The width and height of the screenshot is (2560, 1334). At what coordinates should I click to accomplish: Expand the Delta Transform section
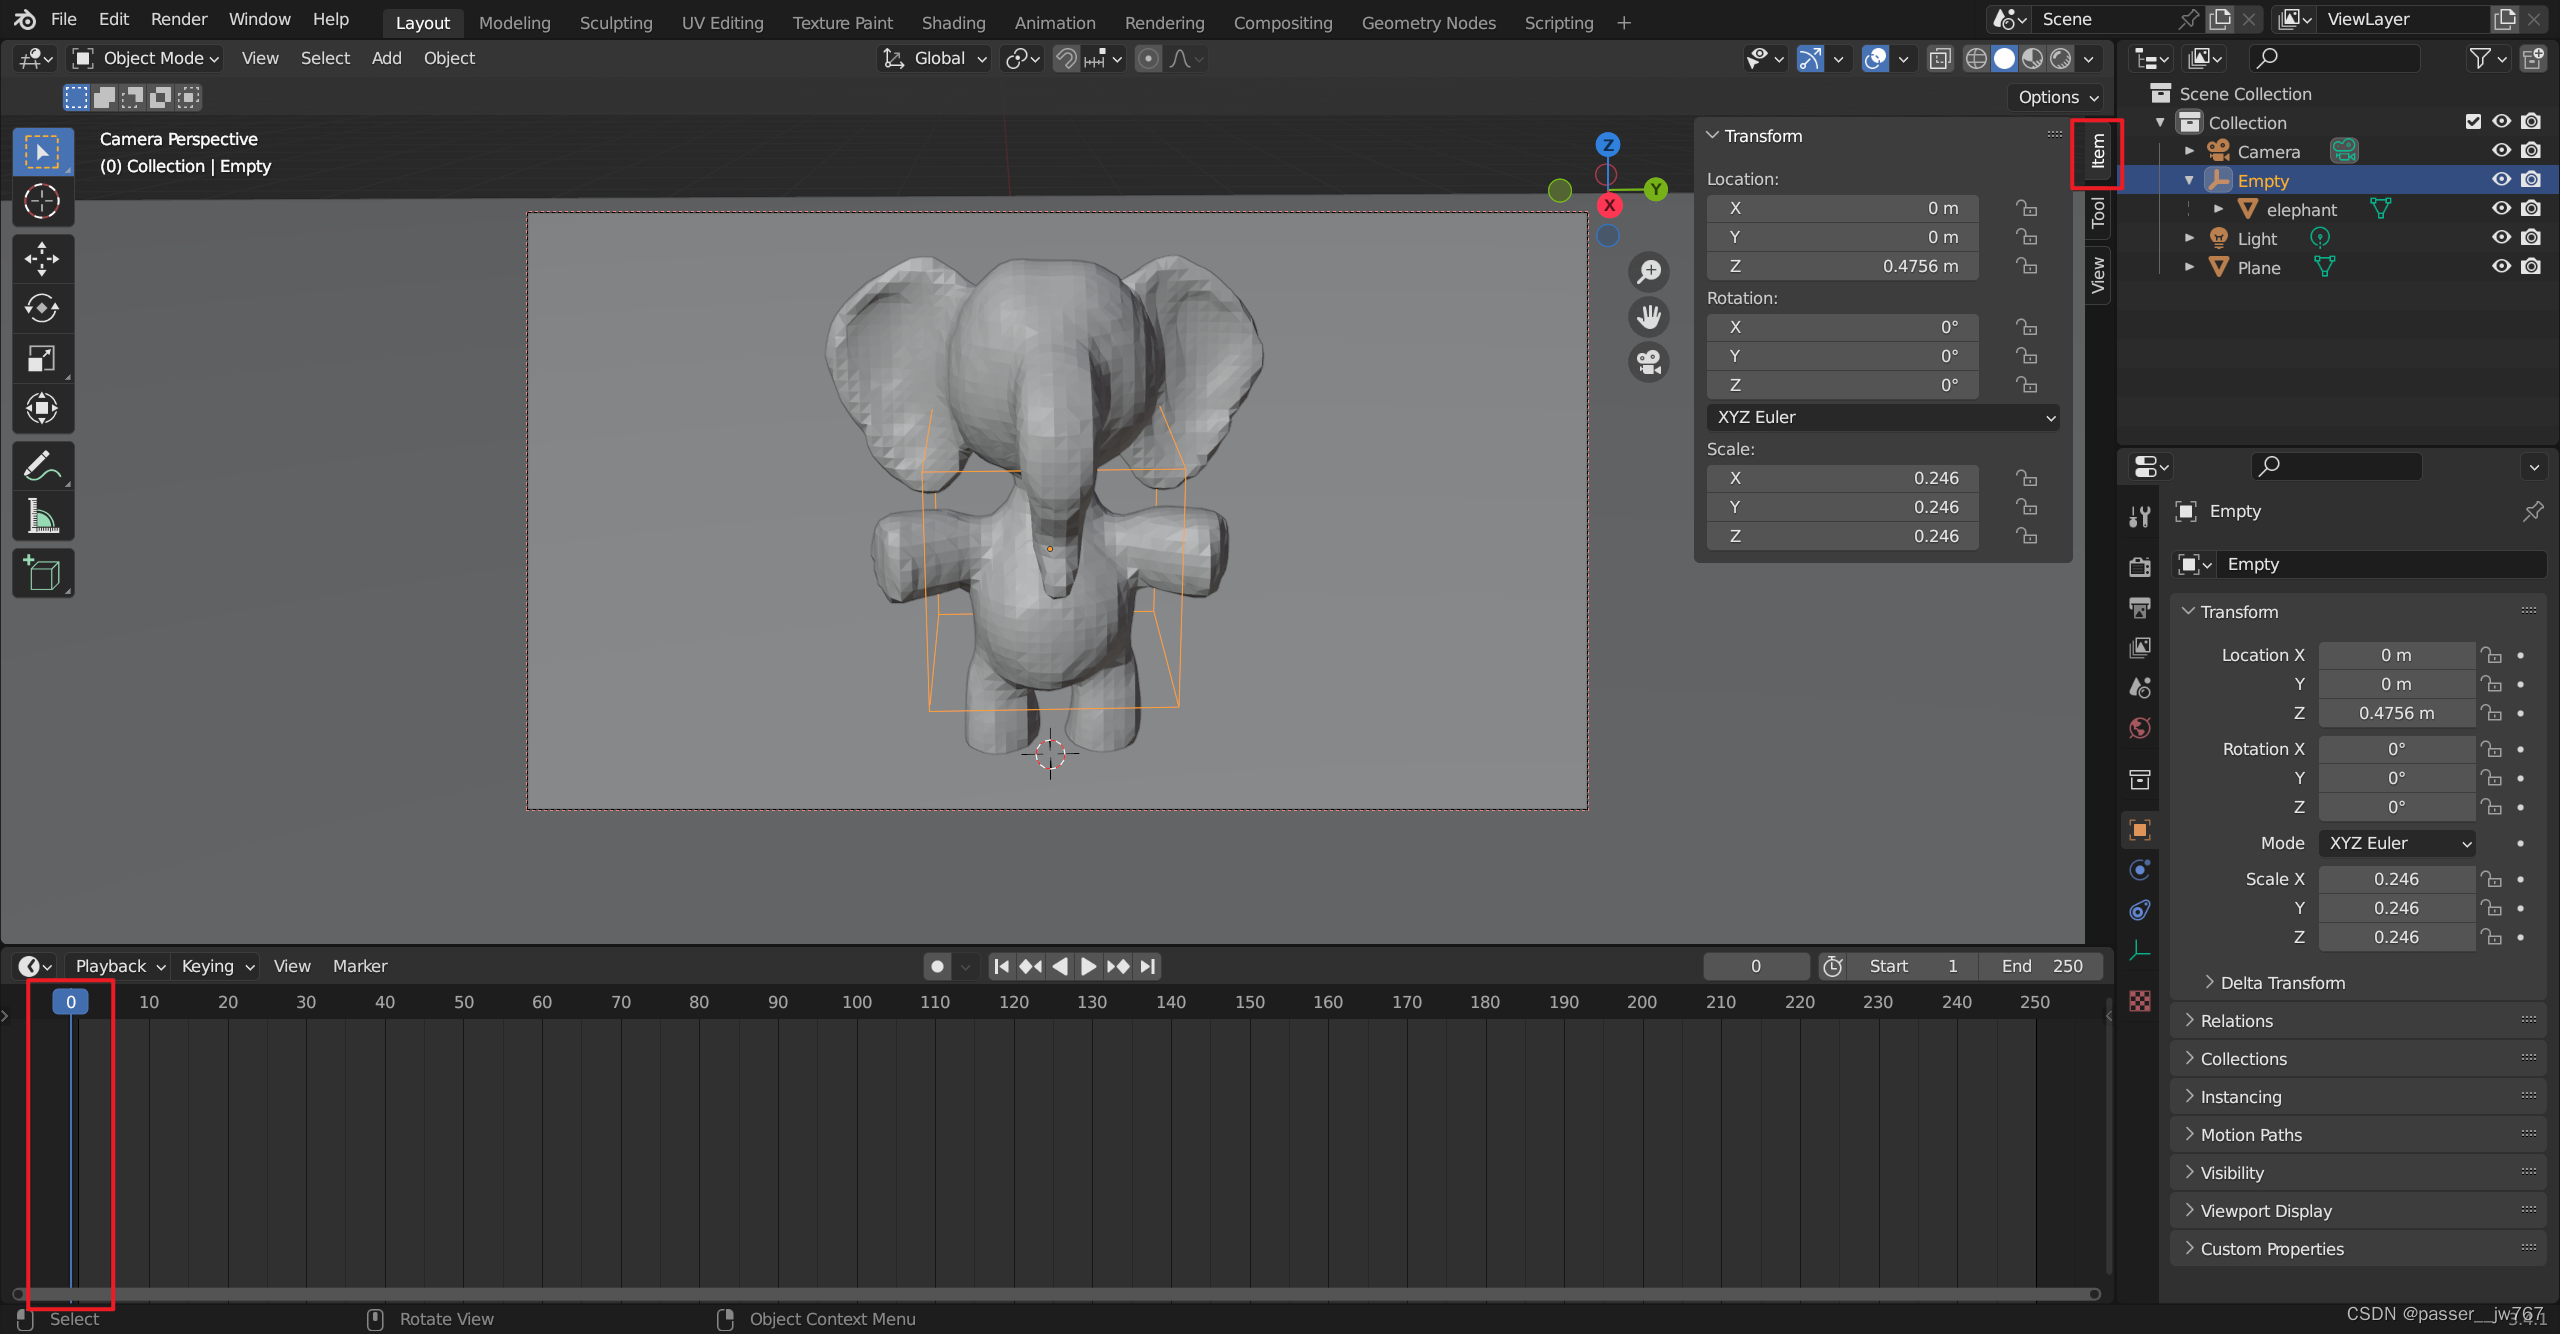(x=2281, y=983)
